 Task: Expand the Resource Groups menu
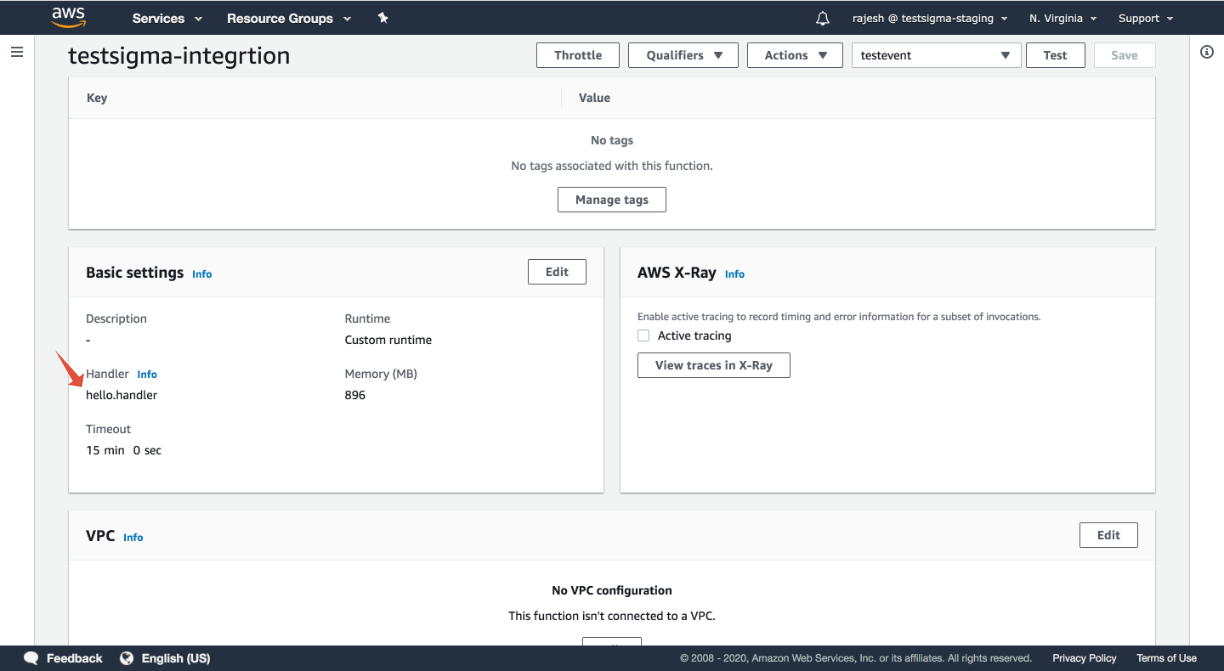coord(289,18)
